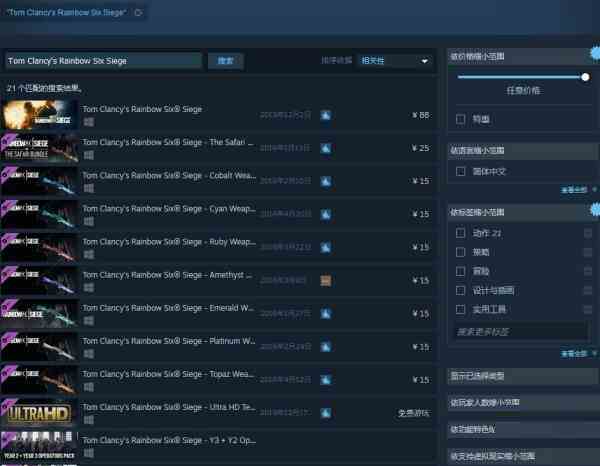The image size is (600, 466).
Task: Click review icon on The Safari bundle row
Action: 326,148
